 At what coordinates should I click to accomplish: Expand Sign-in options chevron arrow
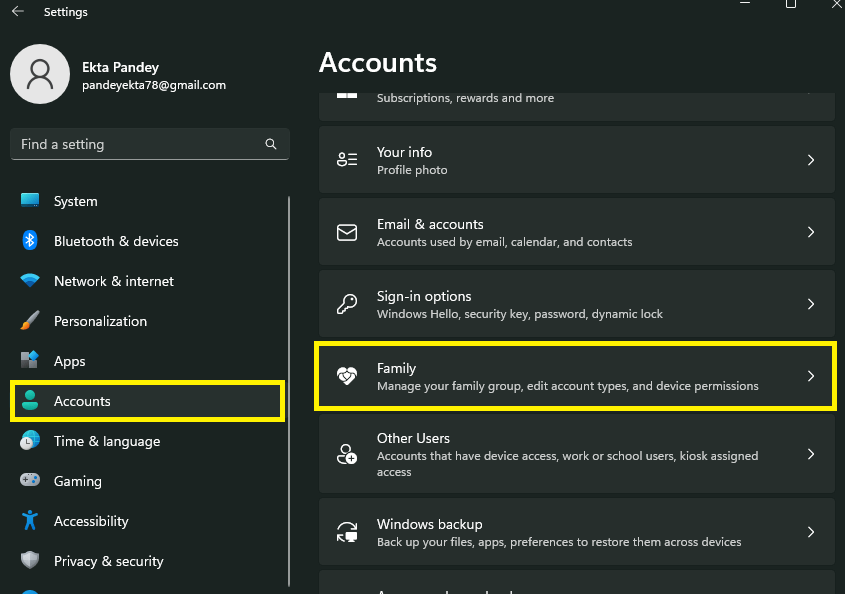(811, 304)
